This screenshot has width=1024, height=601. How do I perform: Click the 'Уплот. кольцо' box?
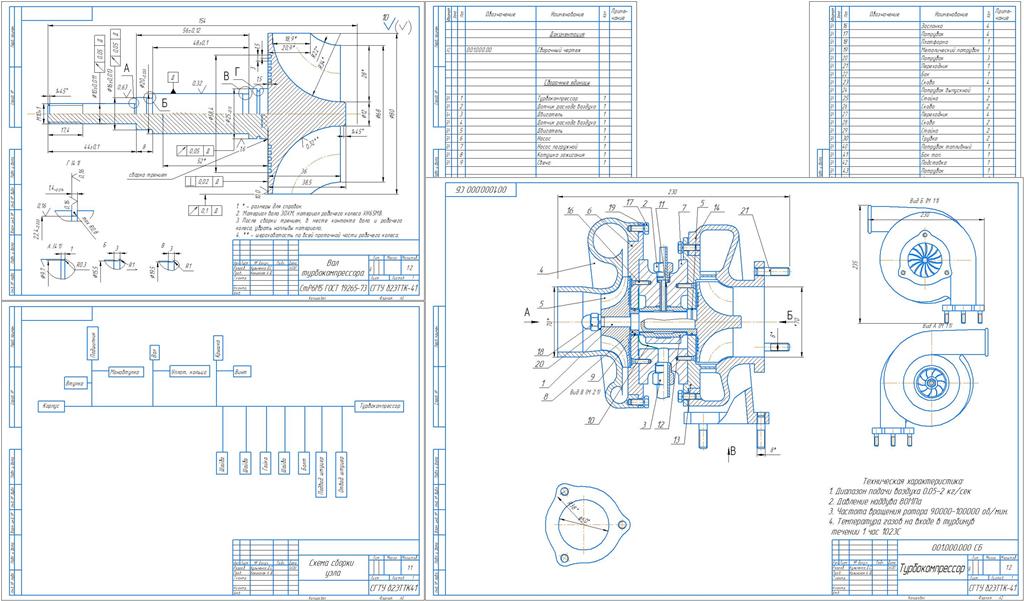[189, 371]
